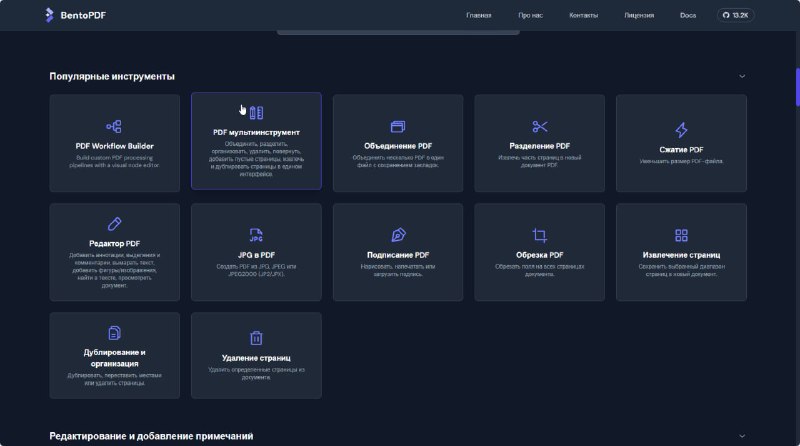800x446 pixels.
Task: Open the Дублирование и организация document icon
Action: click(x=114, y=333)
